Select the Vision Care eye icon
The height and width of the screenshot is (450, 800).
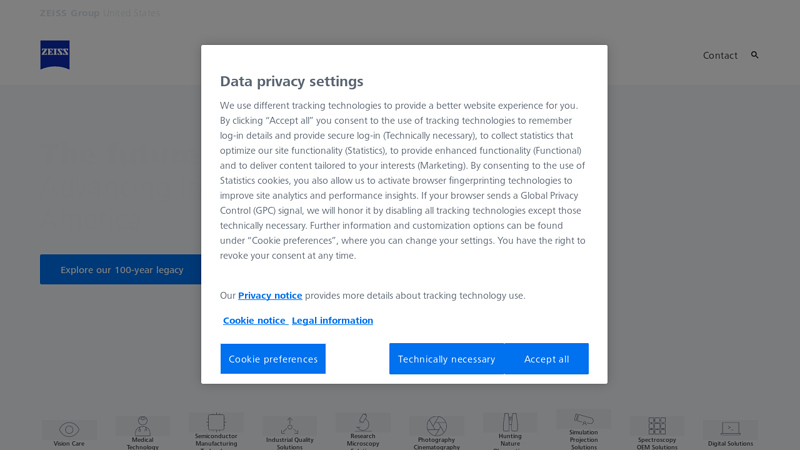[69, 429]
